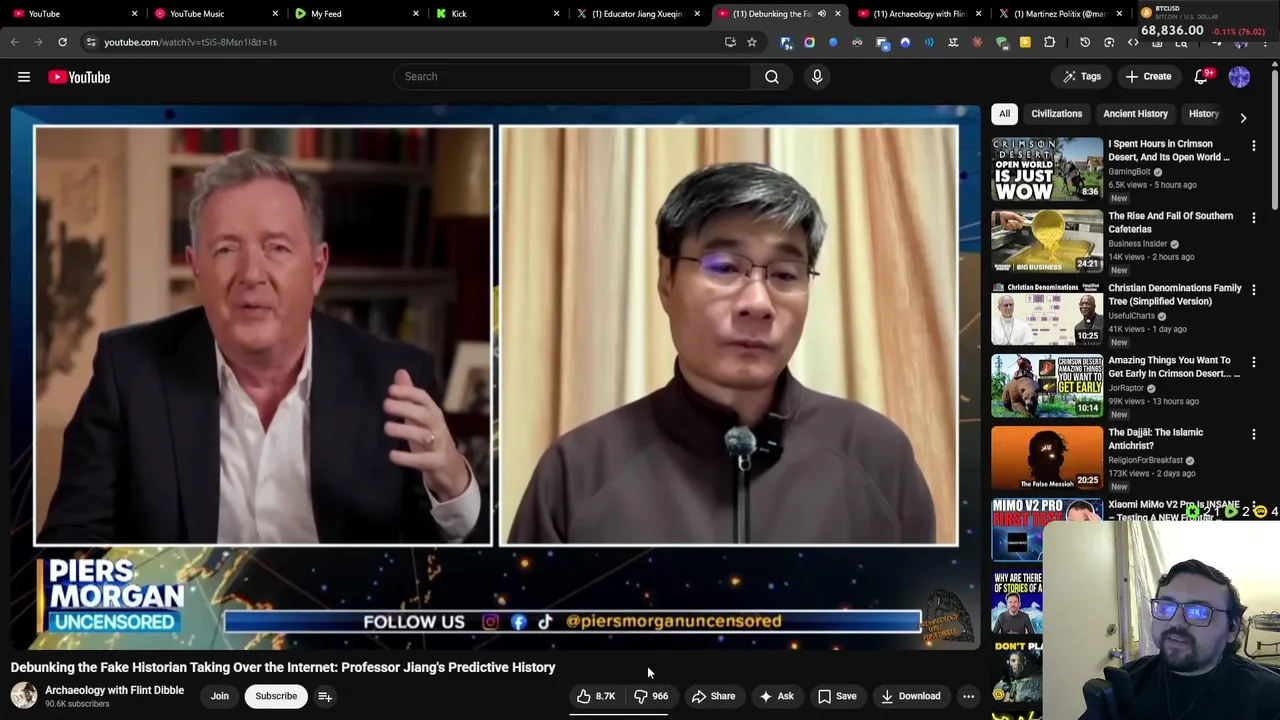
Task: Click the add-to-queue icon beside Subscribe
Action: [325, 696]
